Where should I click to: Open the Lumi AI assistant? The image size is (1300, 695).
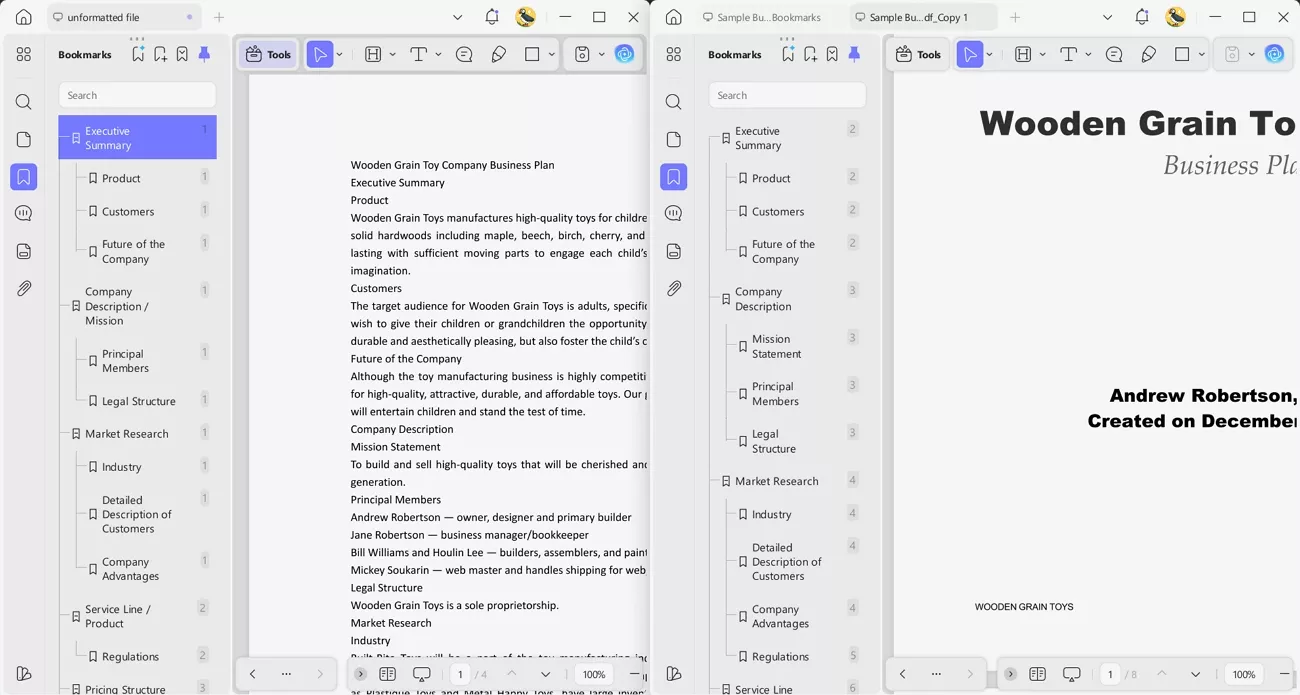point(624,54)
